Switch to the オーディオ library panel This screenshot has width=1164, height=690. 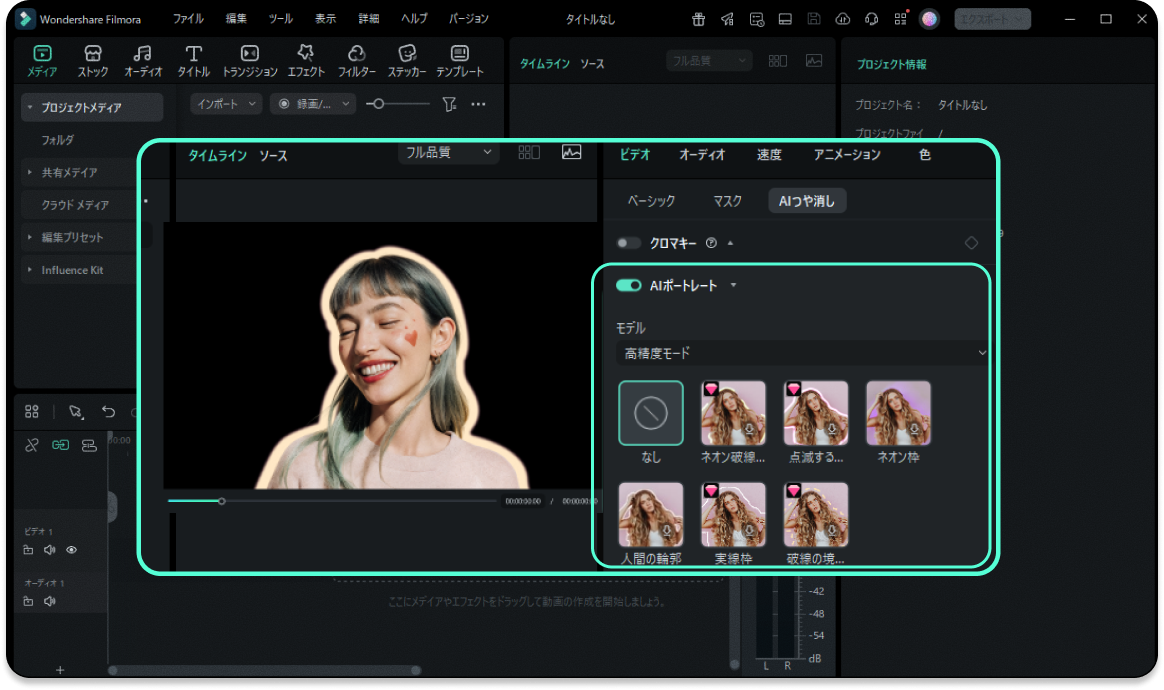[143, 60]
